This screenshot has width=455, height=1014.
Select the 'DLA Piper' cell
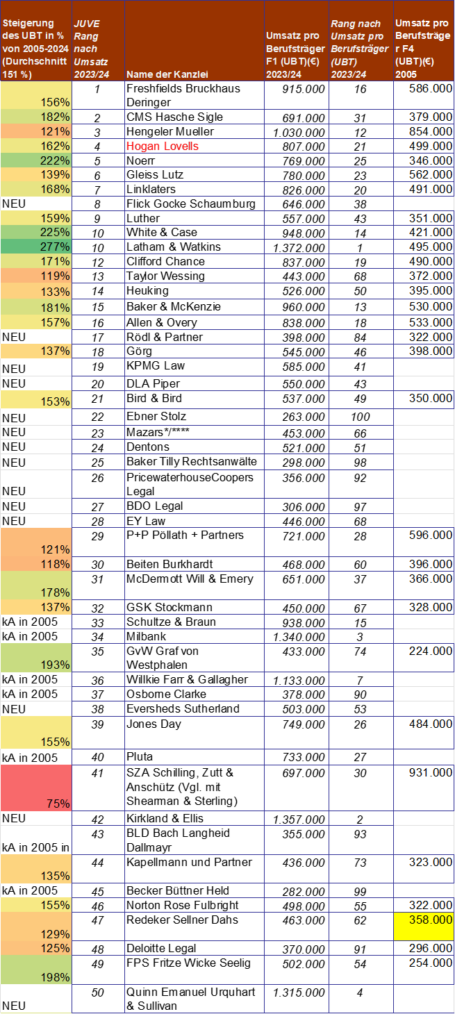194,382
